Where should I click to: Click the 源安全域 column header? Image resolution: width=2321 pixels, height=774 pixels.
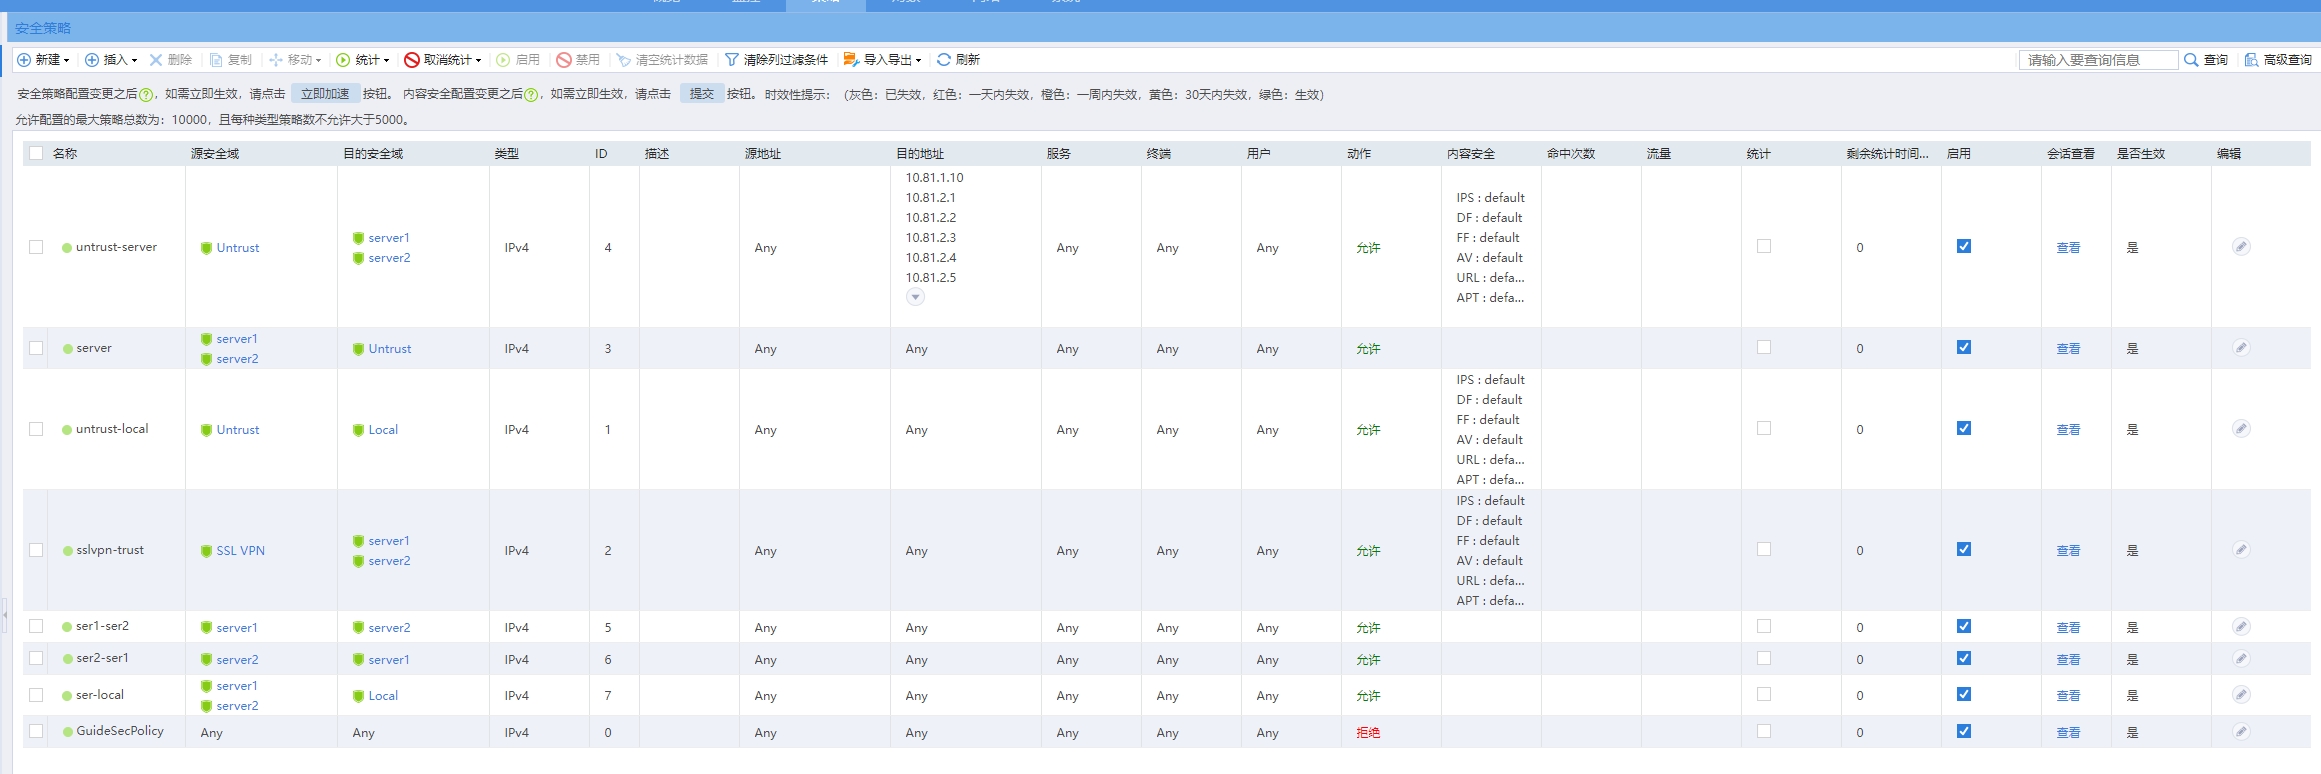tap(215, 154)
